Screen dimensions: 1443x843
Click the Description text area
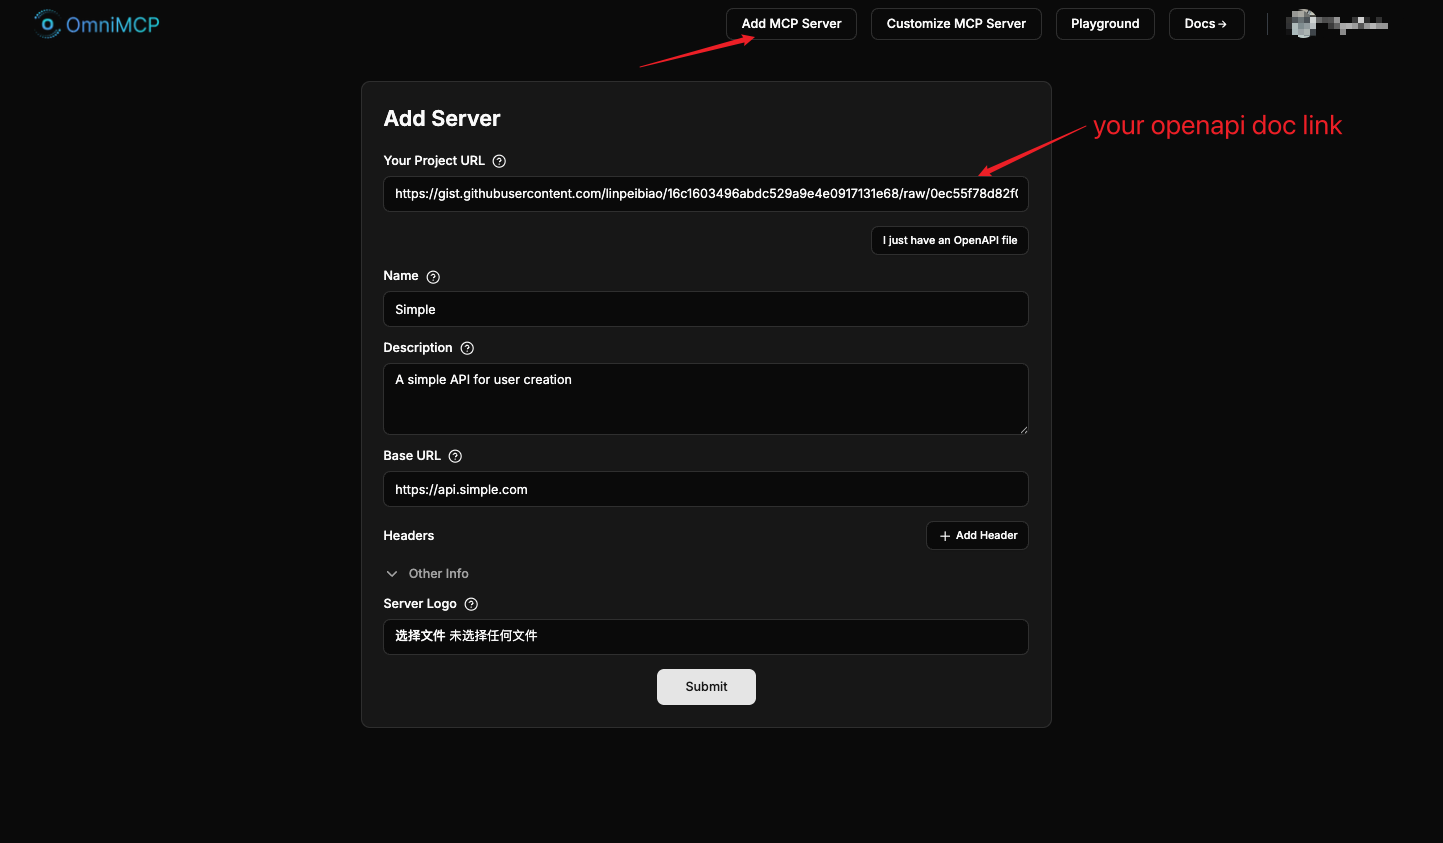[x=705, y=399]
